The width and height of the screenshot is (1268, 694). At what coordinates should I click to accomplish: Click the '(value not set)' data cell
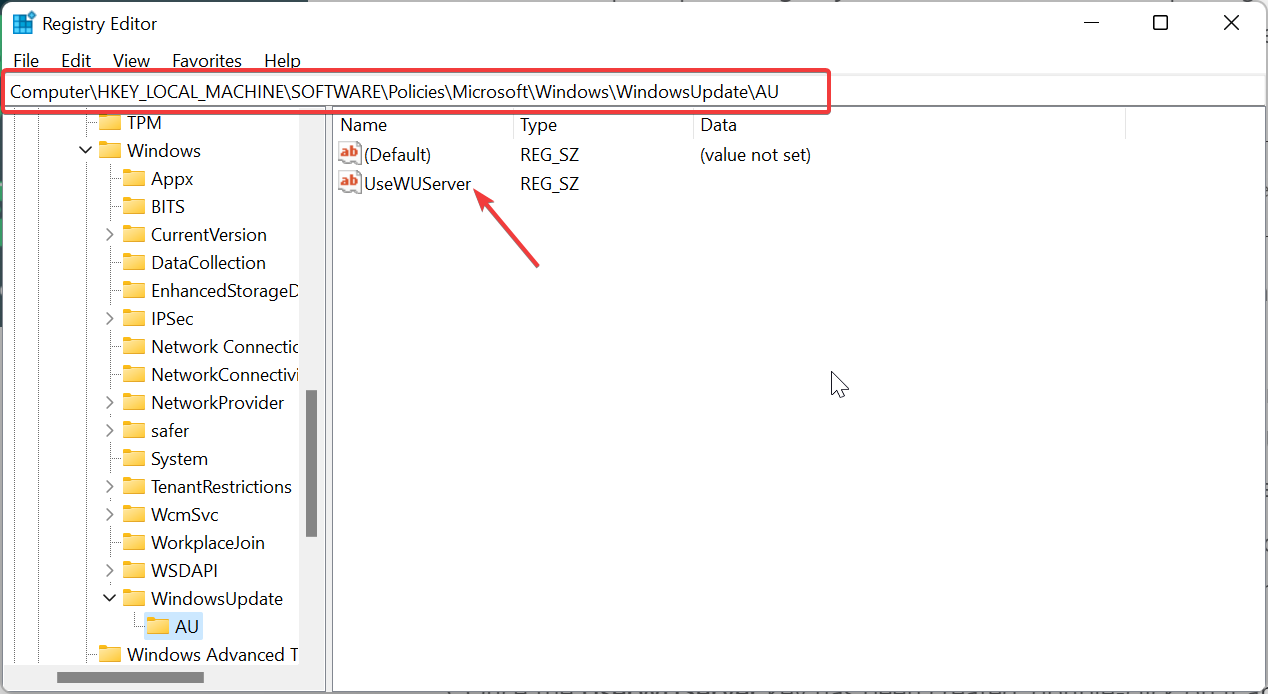(x=755, y=155)
